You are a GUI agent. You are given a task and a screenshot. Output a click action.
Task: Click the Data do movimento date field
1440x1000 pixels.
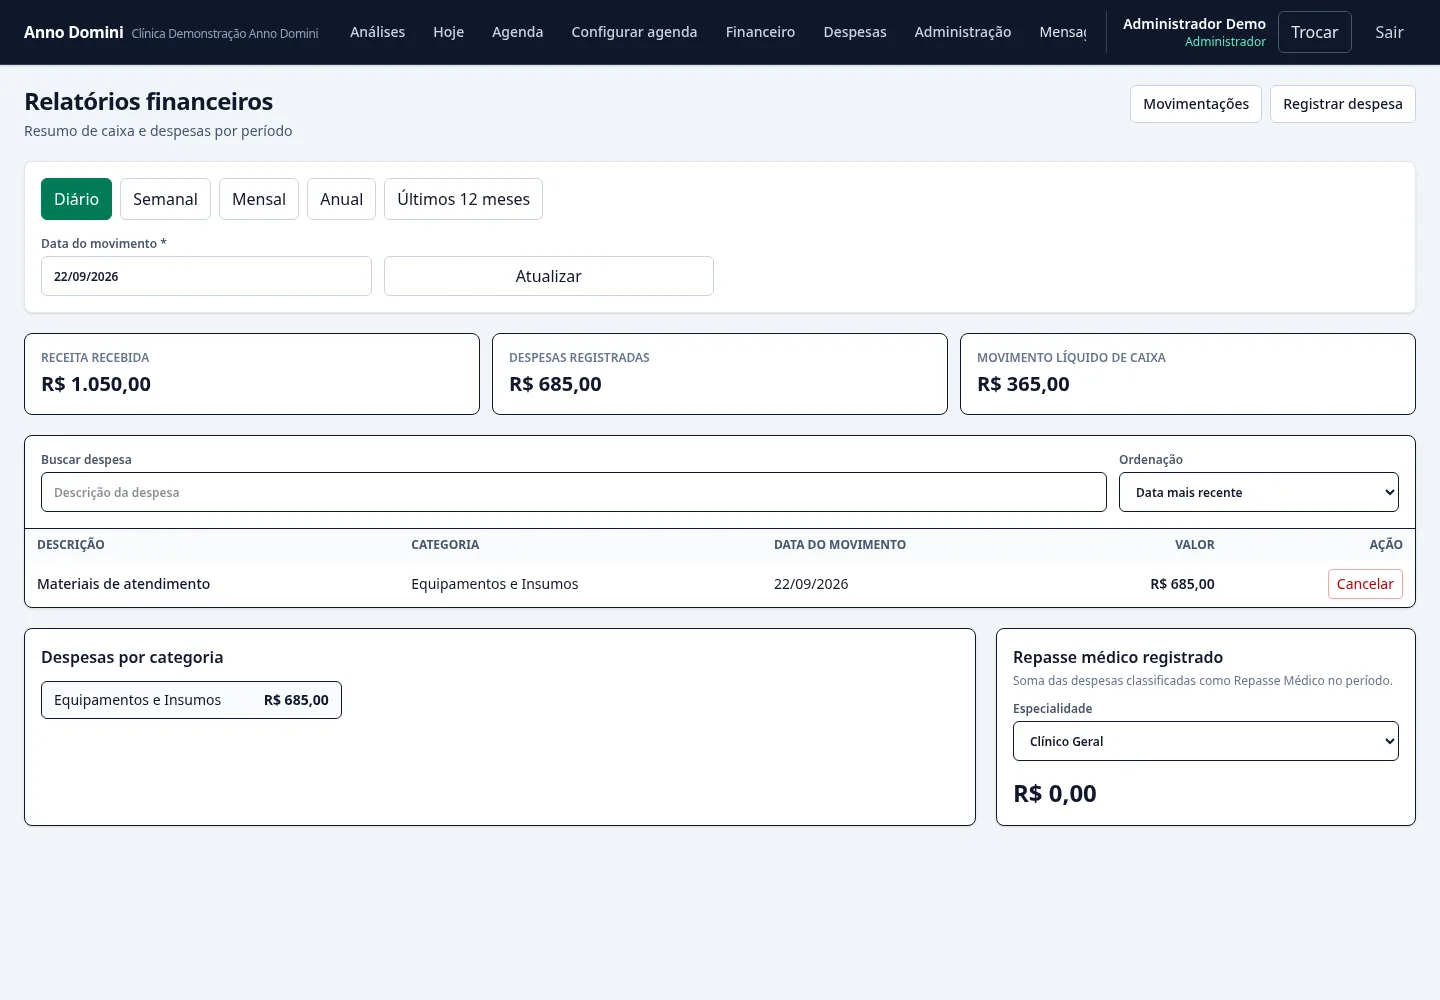(206, 276)
